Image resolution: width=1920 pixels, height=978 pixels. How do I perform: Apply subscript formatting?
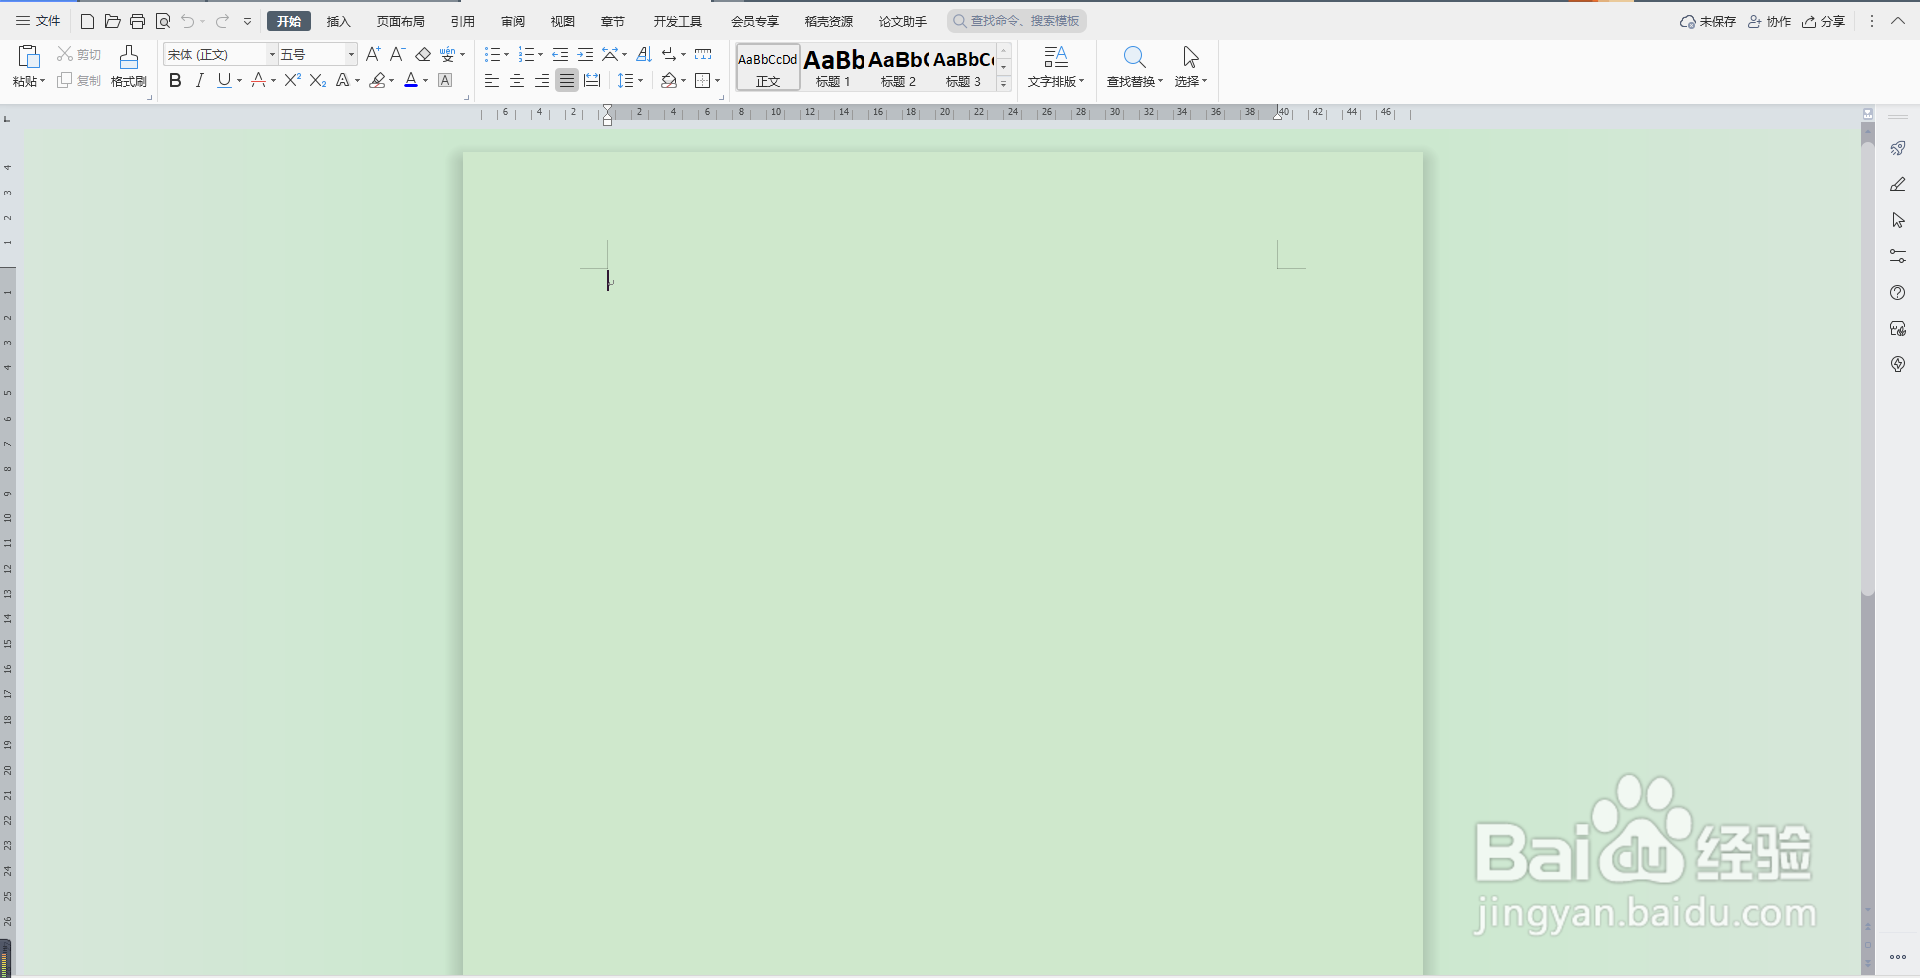tap(318, 80)
